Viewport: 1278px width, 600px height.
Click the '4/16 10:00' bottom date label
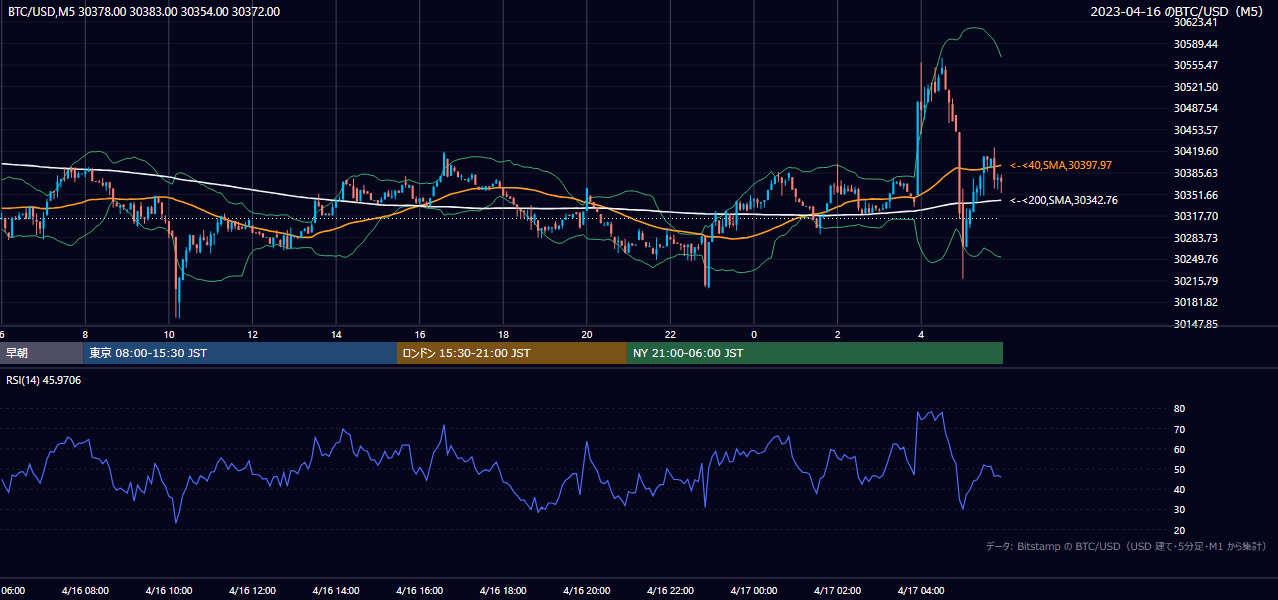169,591
